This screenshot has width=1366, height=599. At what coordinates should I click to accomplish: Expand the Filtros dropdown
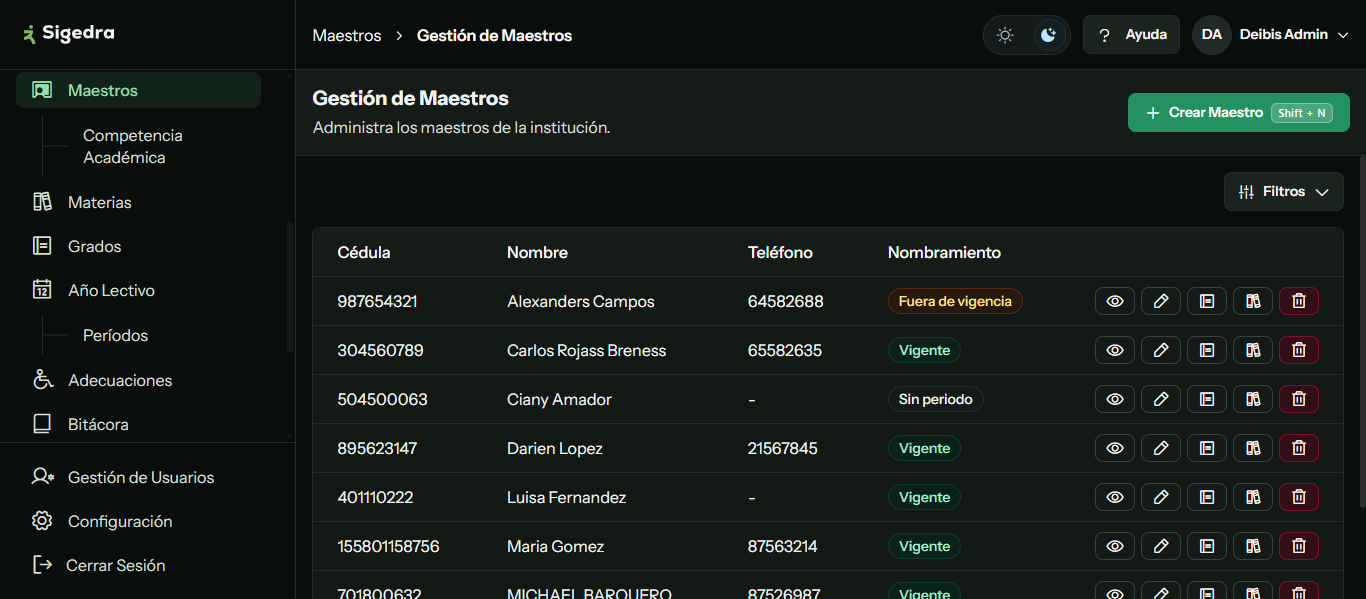point(1284,191)
